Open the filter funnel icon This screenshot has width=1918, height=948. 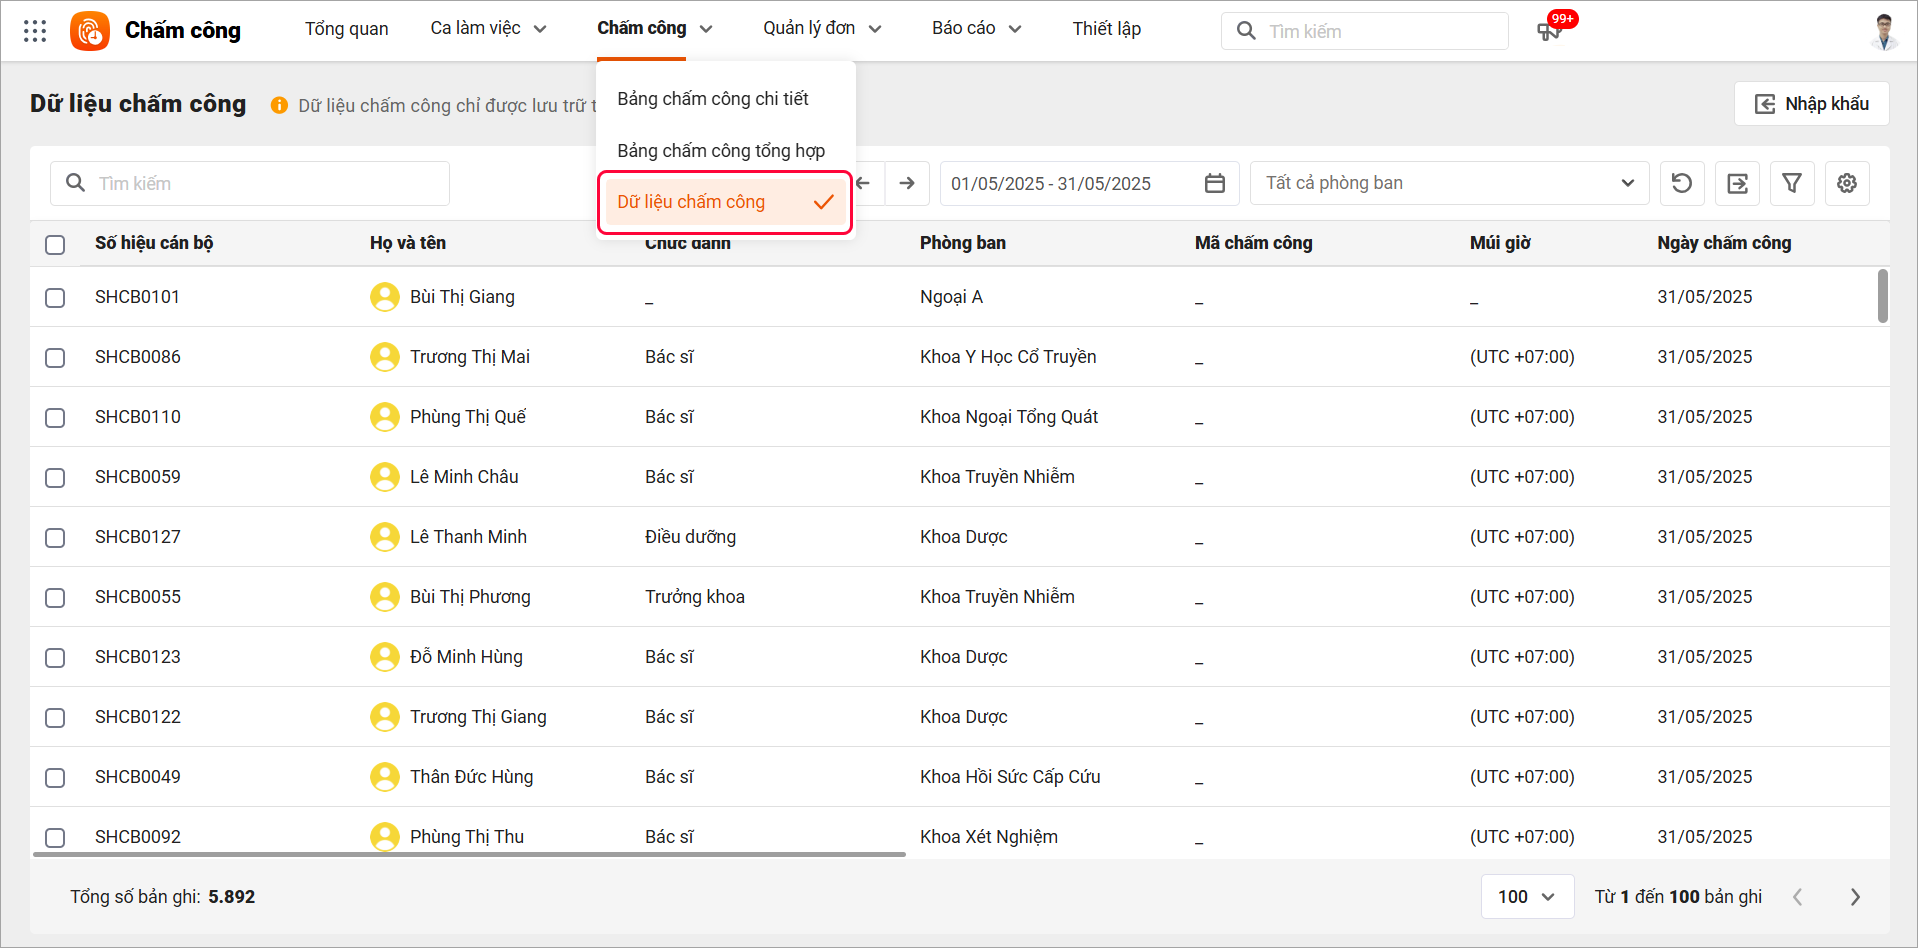(x=1792, y=183)
